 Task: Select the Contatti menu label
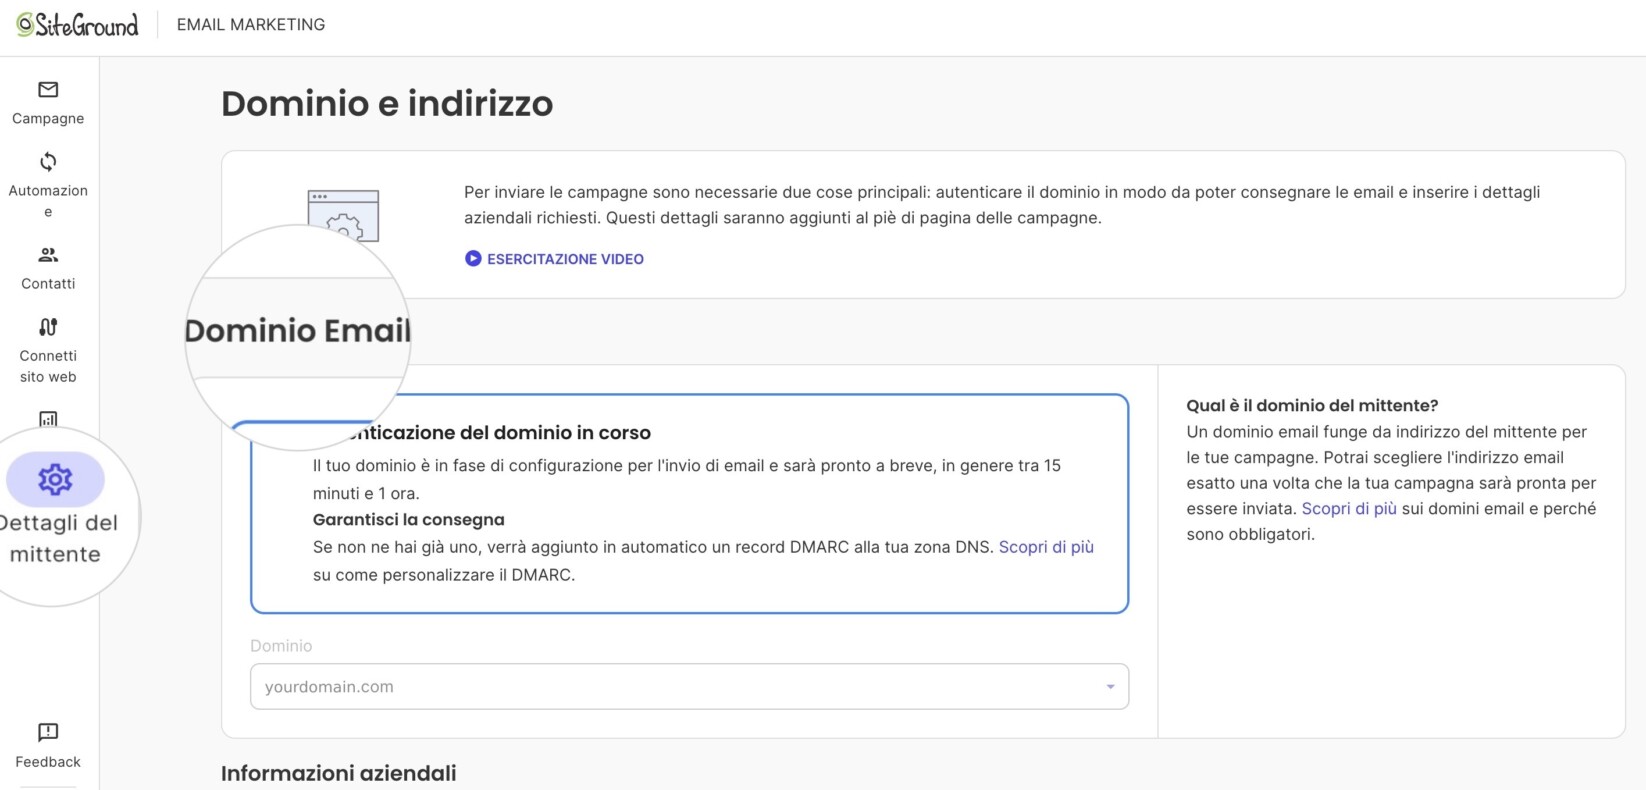coord(48,284)
